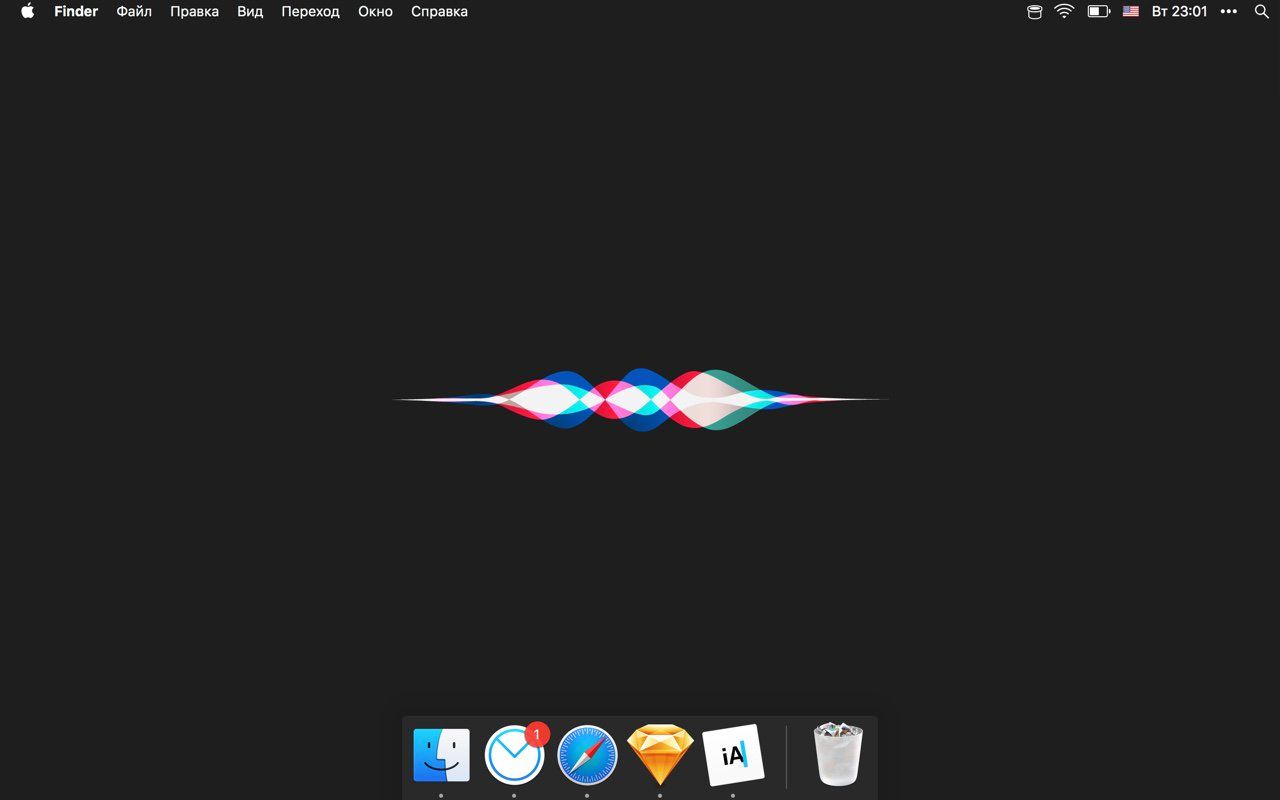
Task: Open Spotlight search magnifier
Action: [x=1261, y=12]
